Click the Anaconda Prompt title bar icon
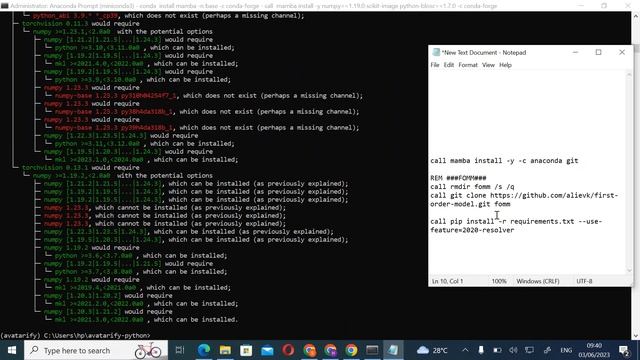Screen dimensions: 640x360 click(x=4, y=6)
